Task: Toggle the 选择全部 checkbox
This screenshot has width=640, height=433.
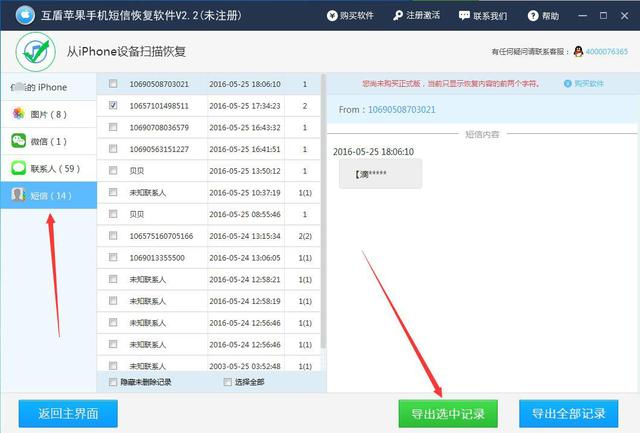Action: pos(228,382)
